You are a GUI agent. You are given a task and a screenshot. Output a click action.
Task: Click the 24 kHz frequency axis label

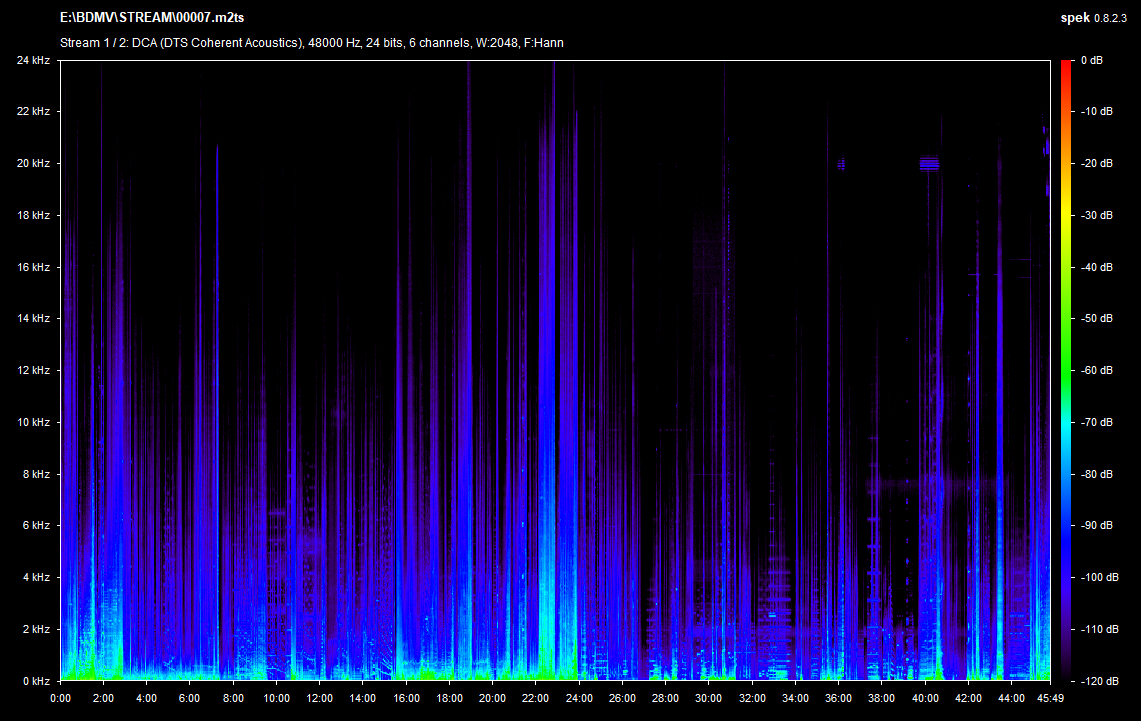pyautogui.click(x=34, y=60)
